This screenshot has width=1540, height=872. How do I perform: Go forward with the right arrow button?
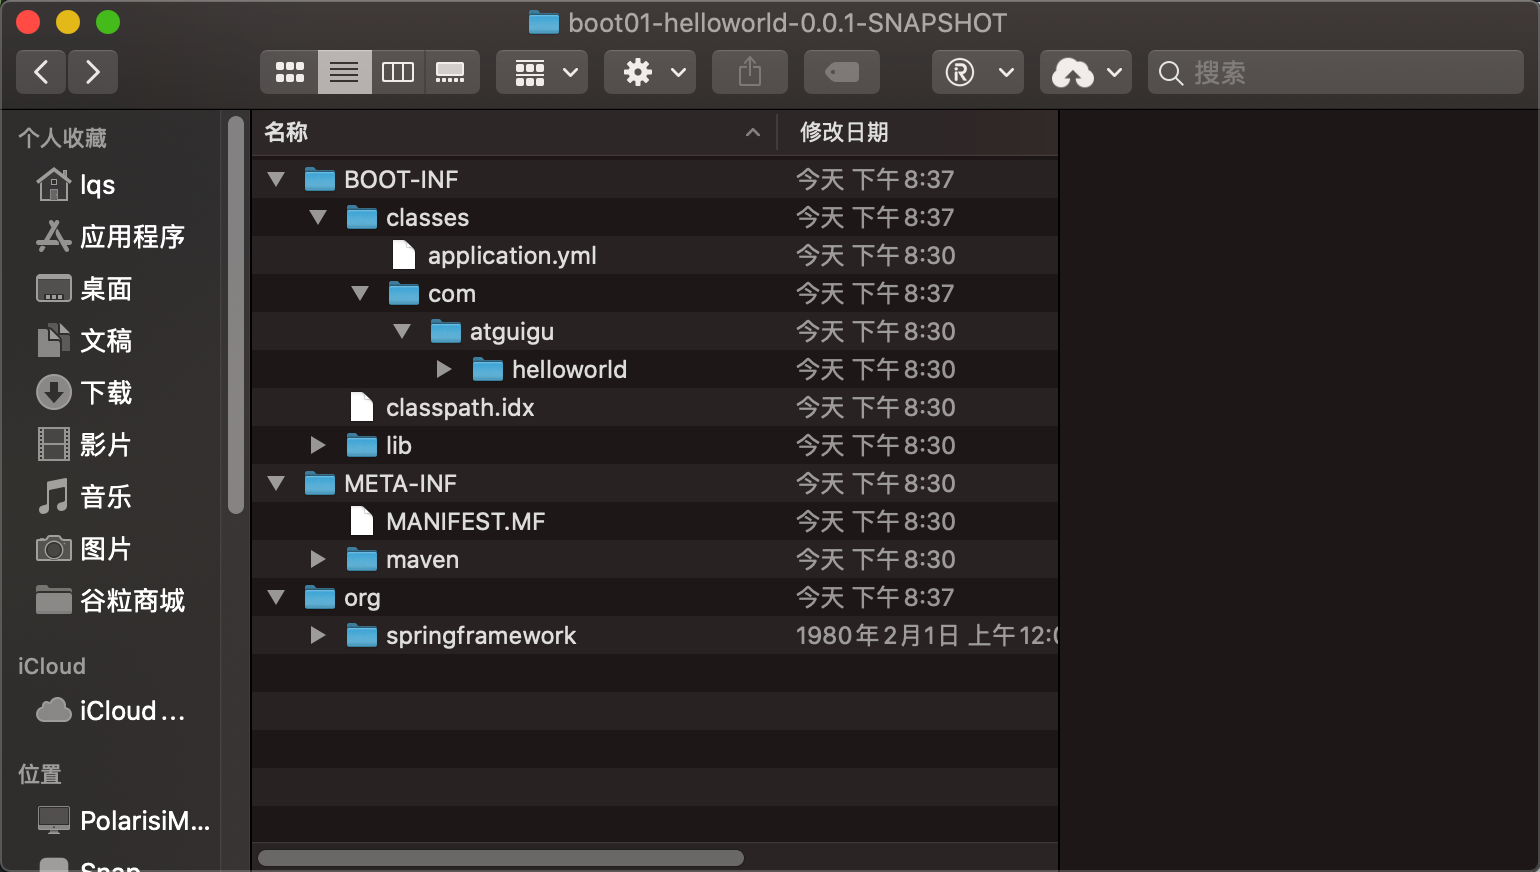point(93,72)
